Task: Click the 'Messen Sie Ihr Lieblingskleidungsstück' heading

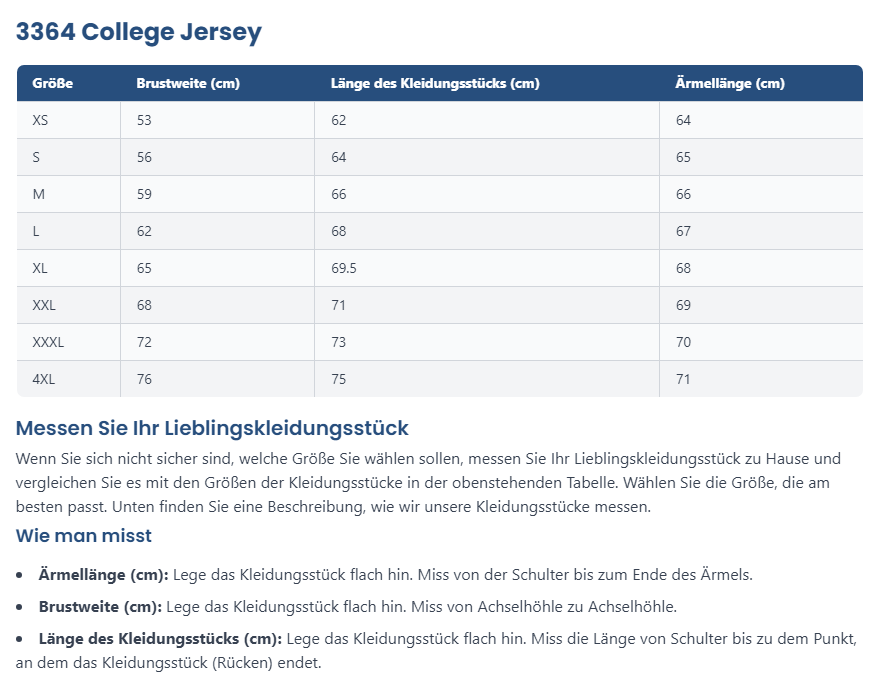Action: 212,428
